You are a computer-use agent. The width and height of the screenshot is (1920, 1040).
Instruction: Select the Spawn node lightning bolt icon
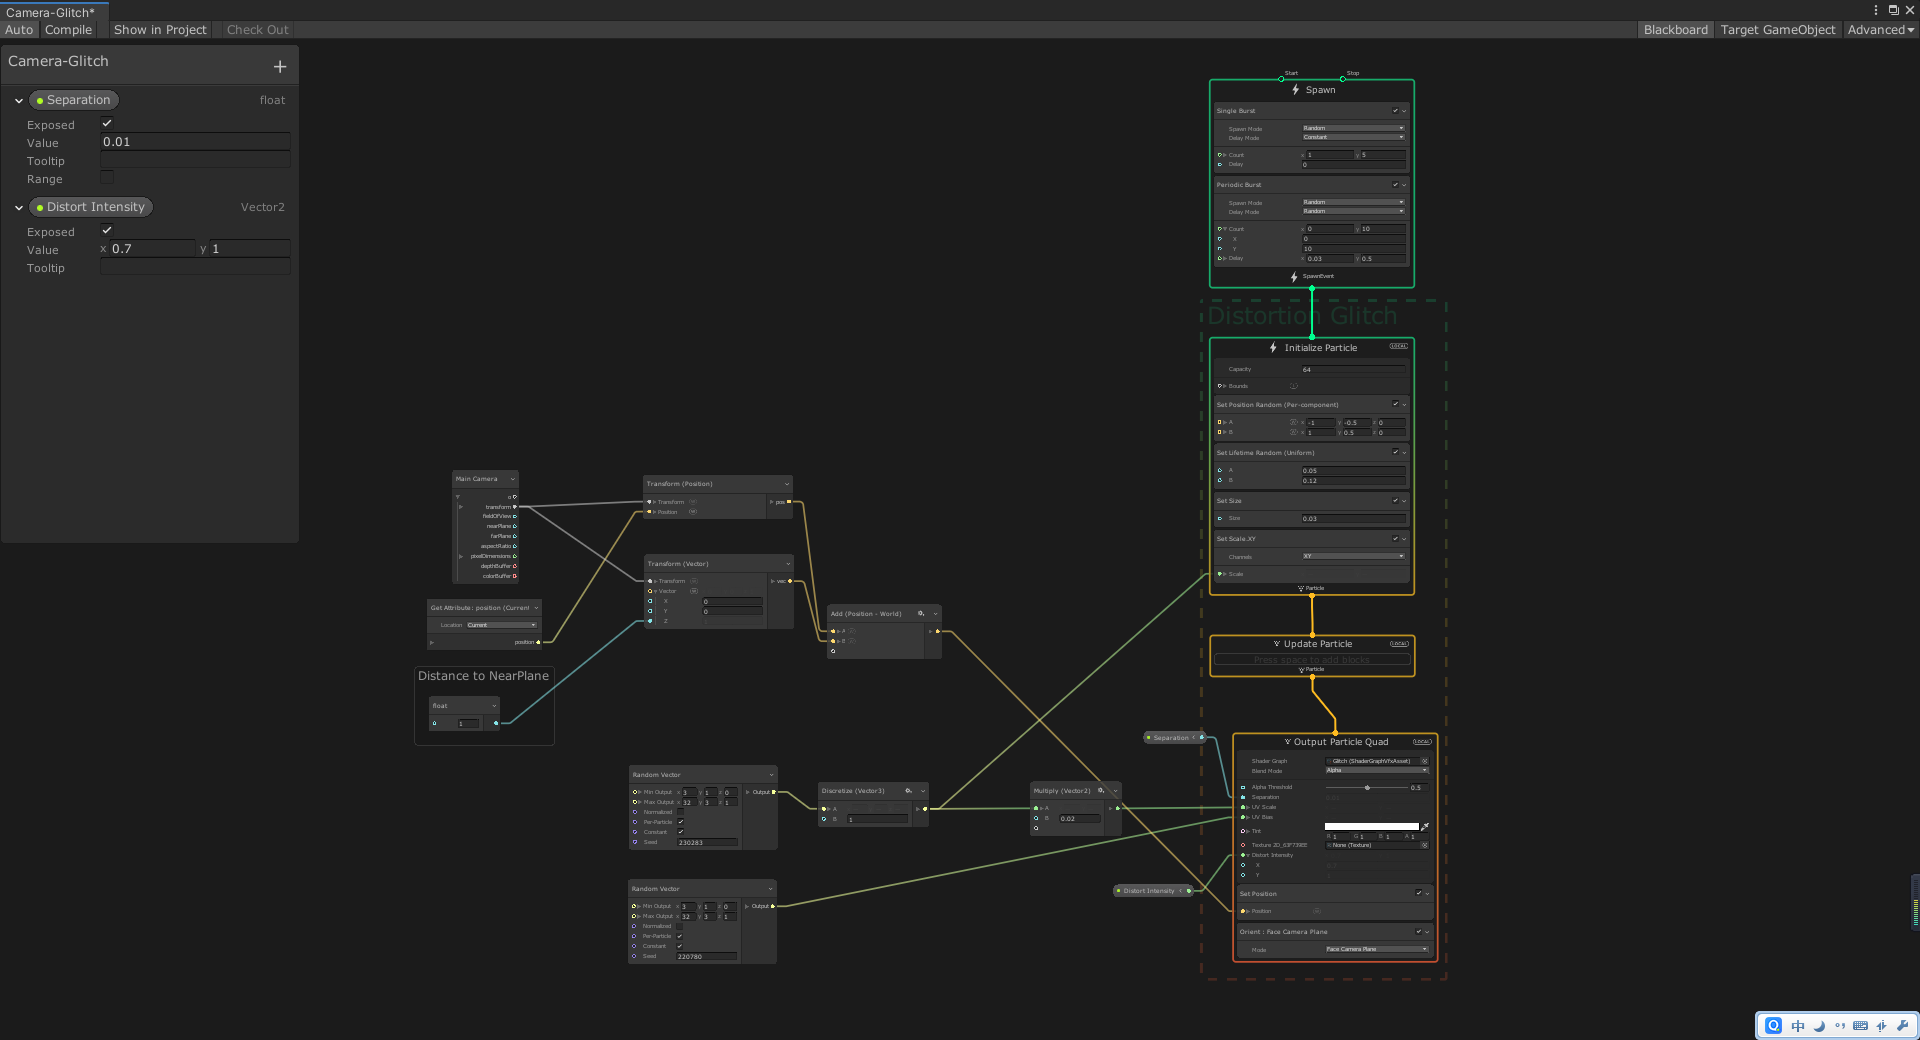click(x=1295, y=89)
